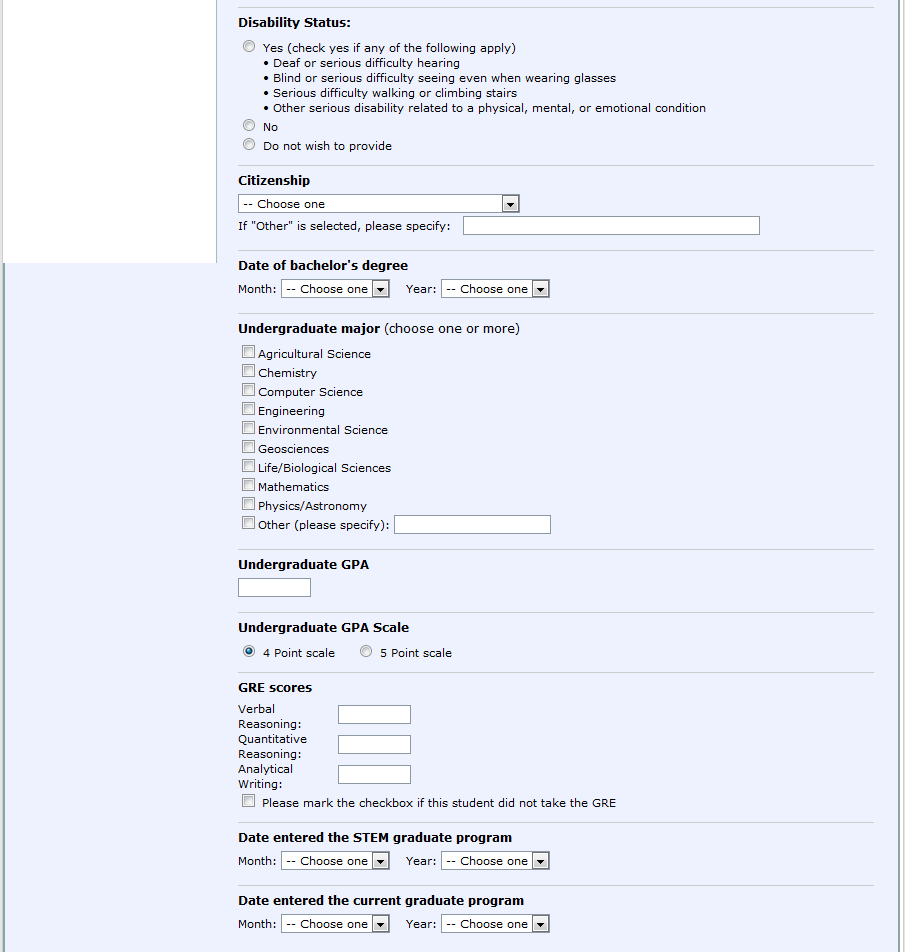Click the Verbal Reasoning score field
The width and height of the screenshot is (905, 952).
[374, 714]
